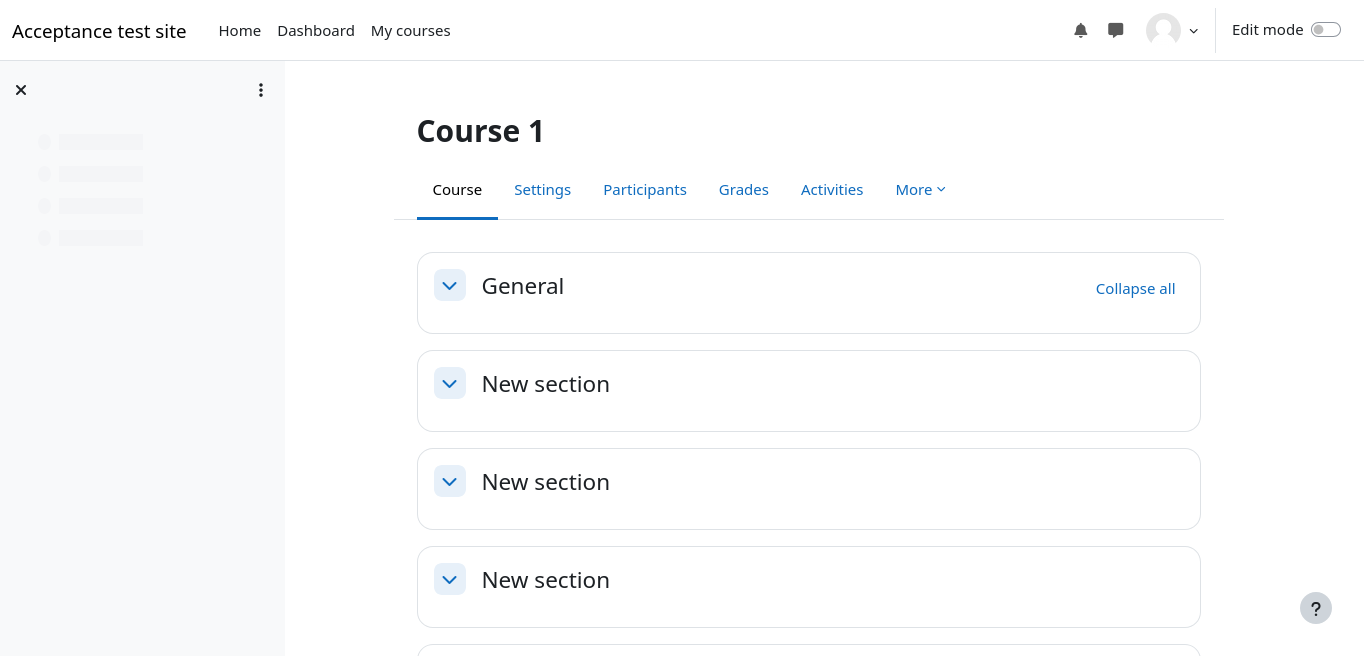This screenshot has width=1364, height=656.
Task: Enable the Edit mode switch
Action: (x=1325, y=30)
